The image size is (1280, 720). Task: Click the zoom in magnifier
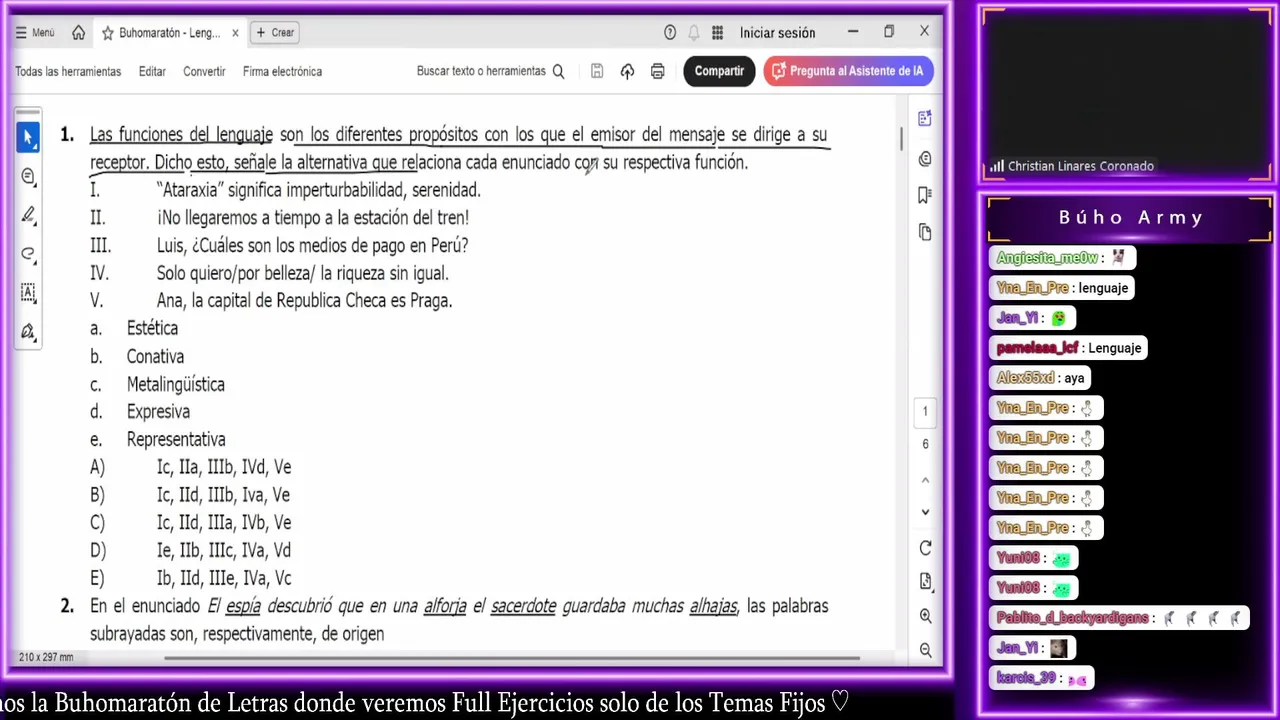pyautogui.click(x=925, y=616)
